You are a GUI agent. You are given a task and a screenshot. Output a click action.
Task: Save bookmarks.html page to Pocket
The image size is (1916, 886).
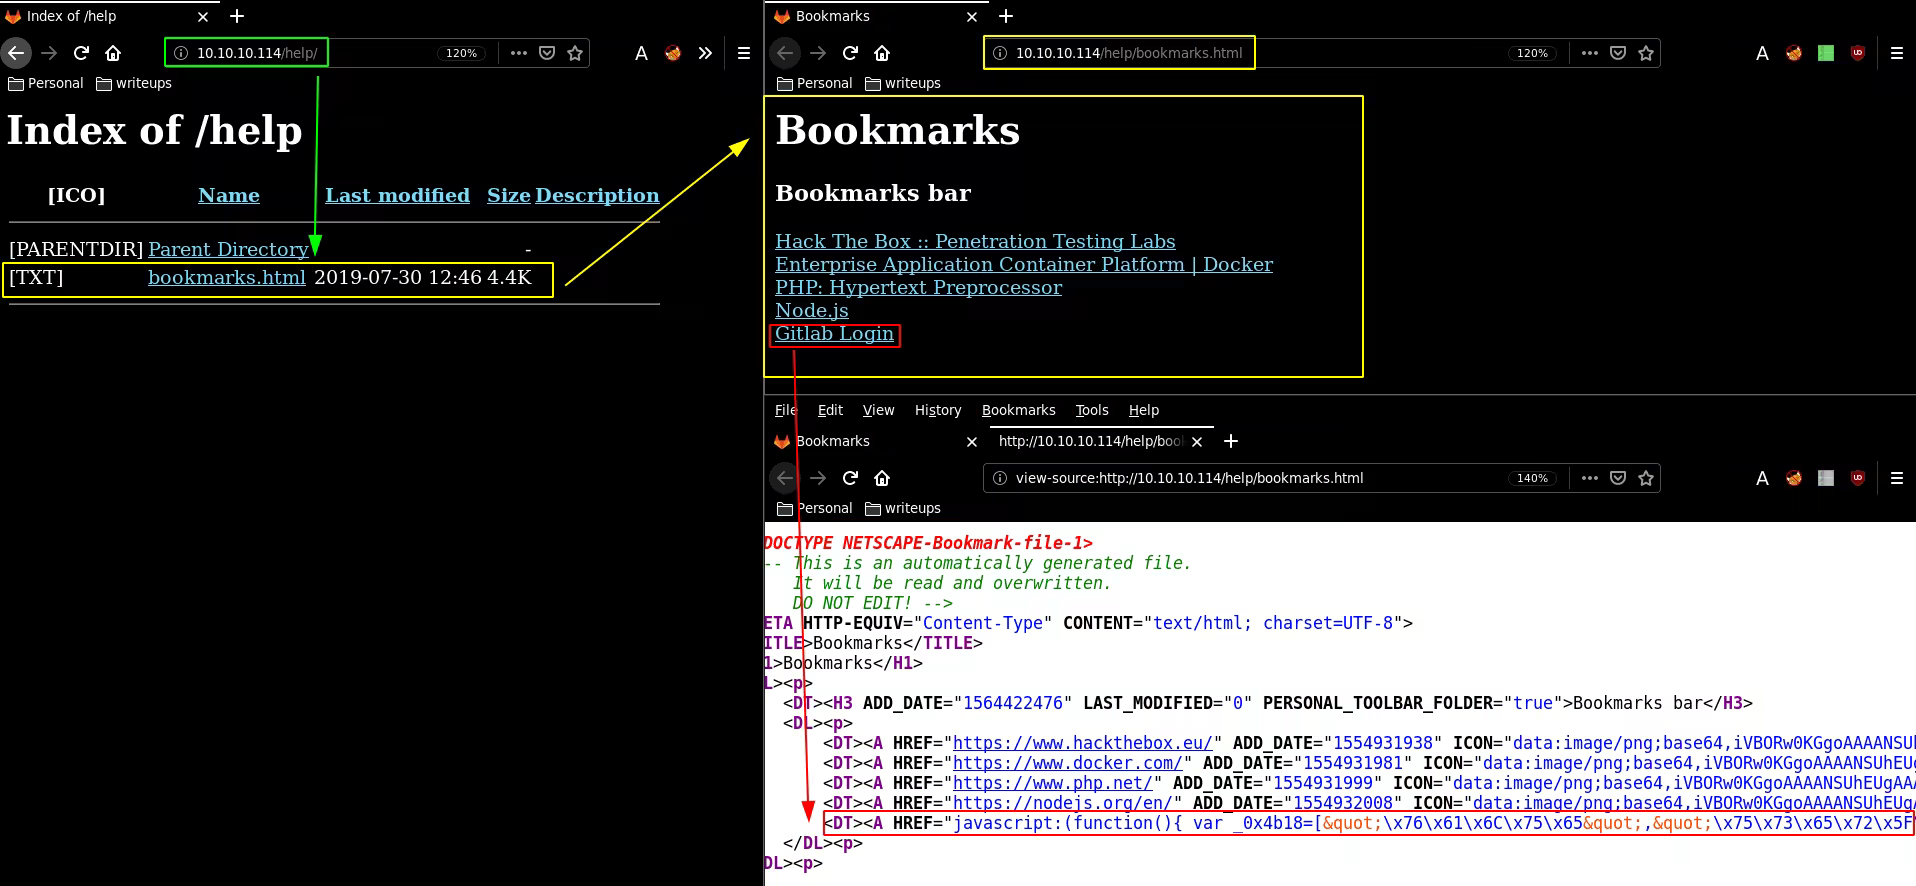pos(1618,53)
